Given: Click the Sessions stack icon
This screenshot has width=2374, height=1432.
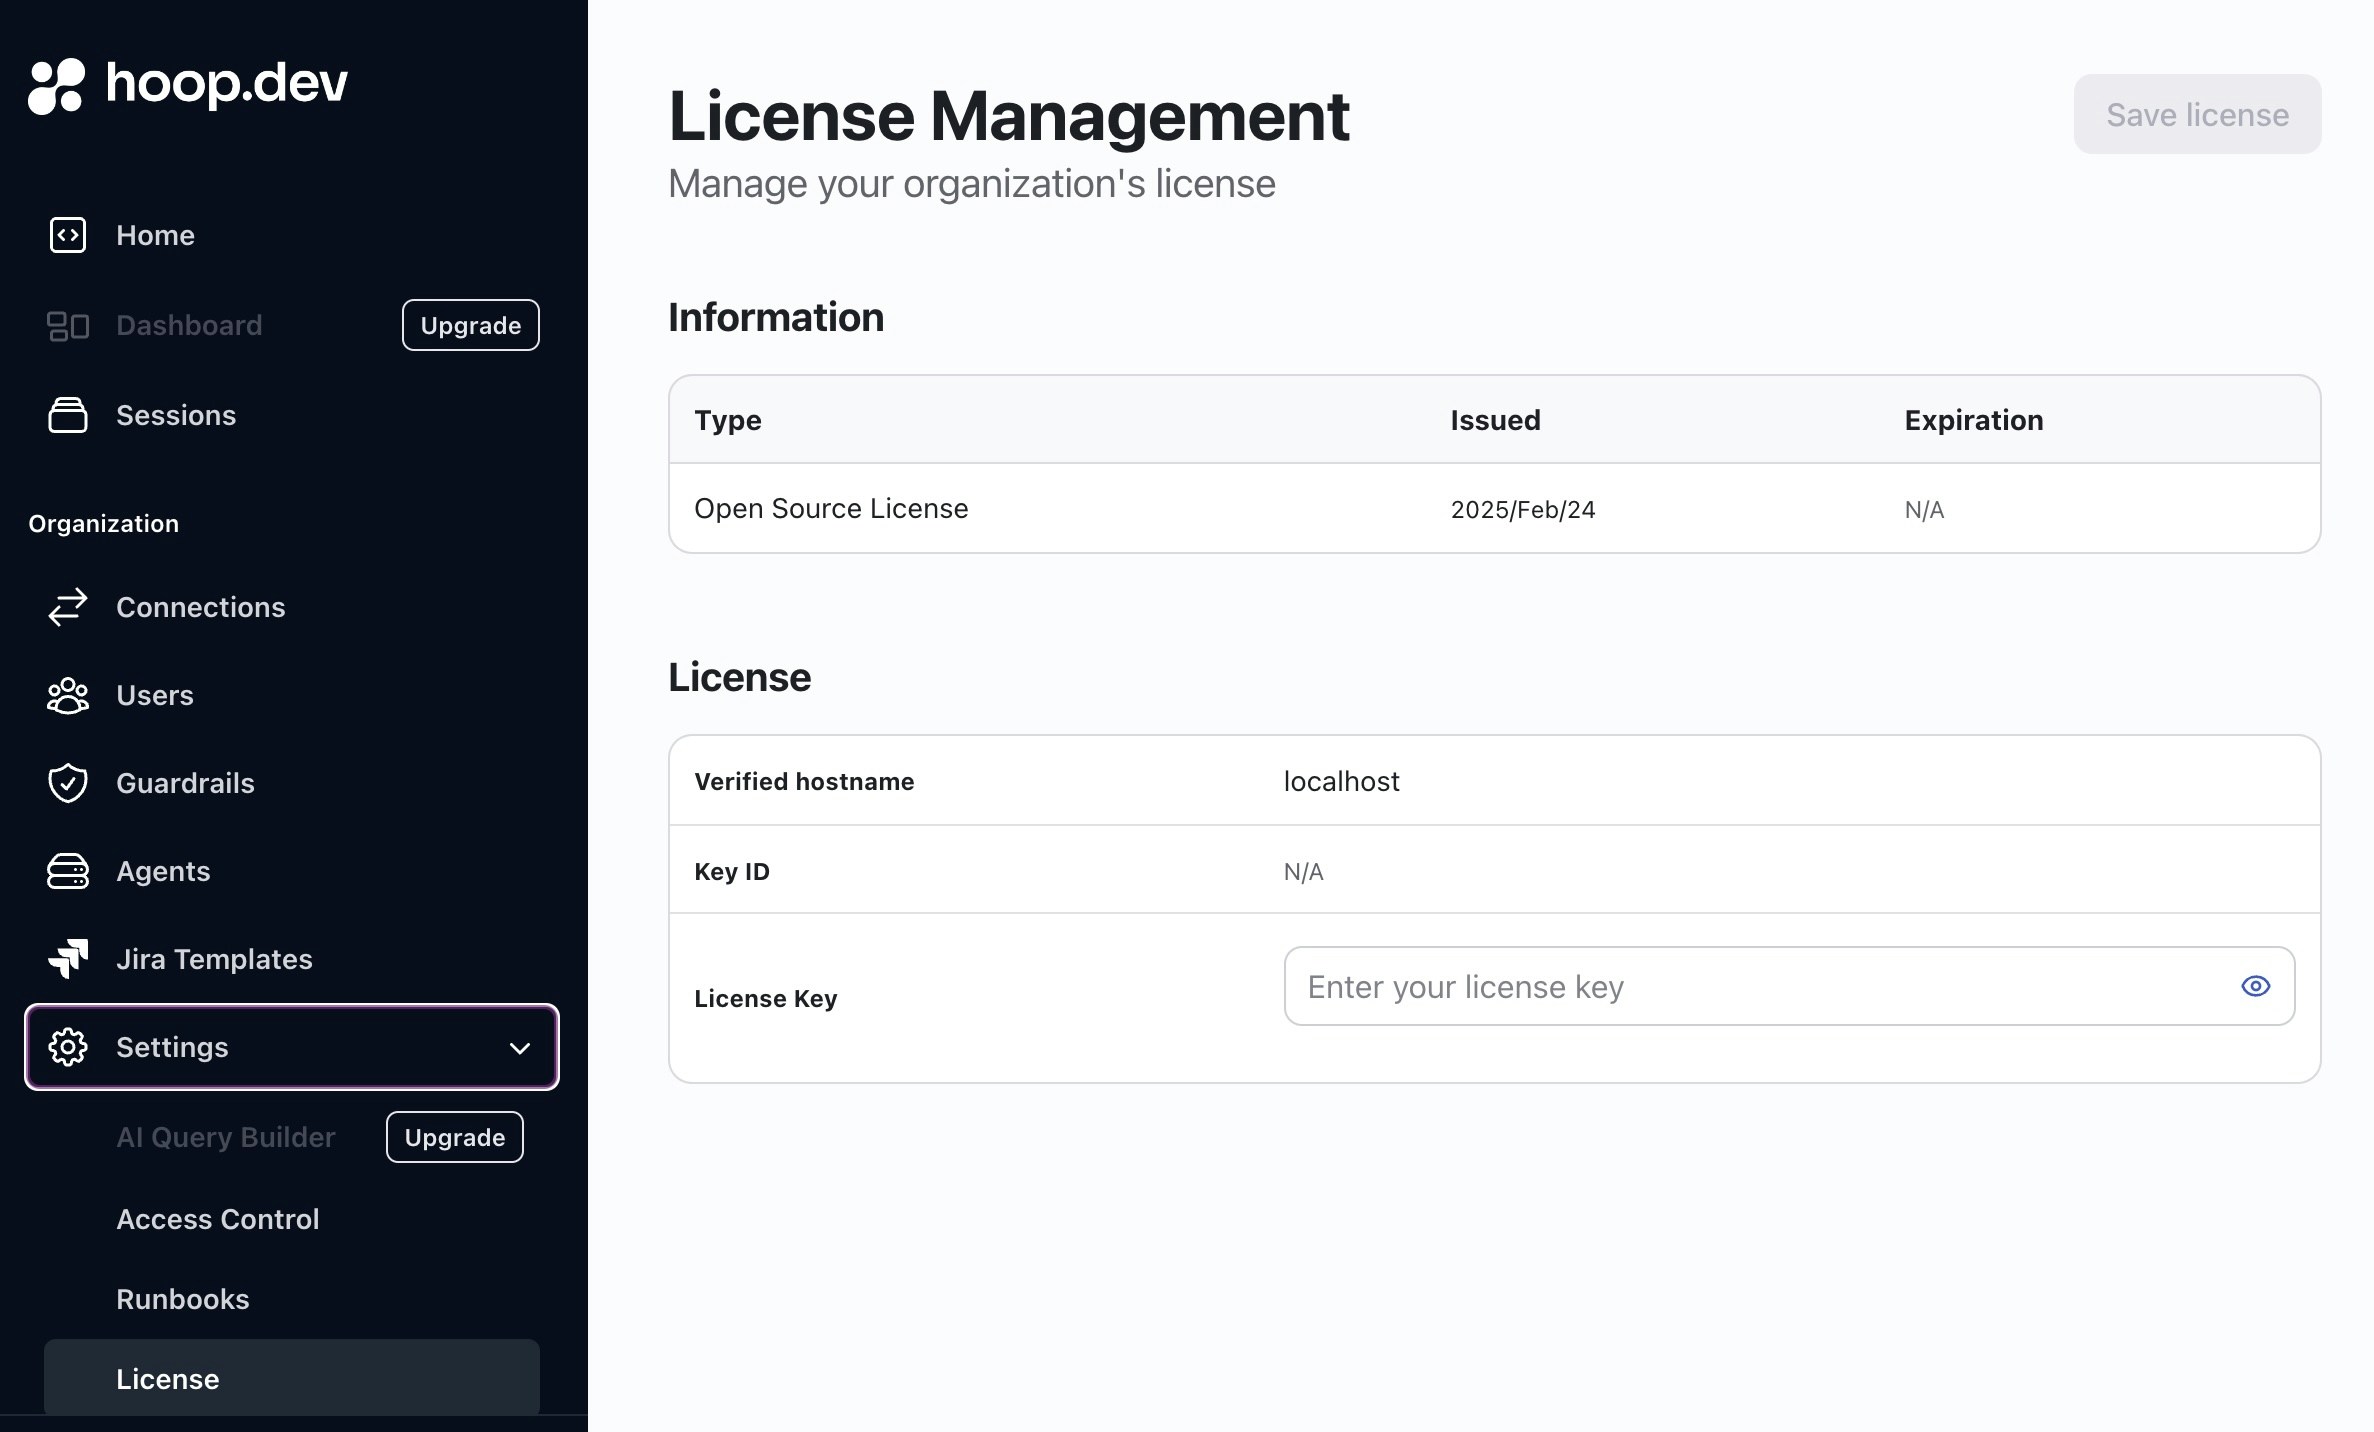Looking at the screenshot, I should [x=68, y=415].
